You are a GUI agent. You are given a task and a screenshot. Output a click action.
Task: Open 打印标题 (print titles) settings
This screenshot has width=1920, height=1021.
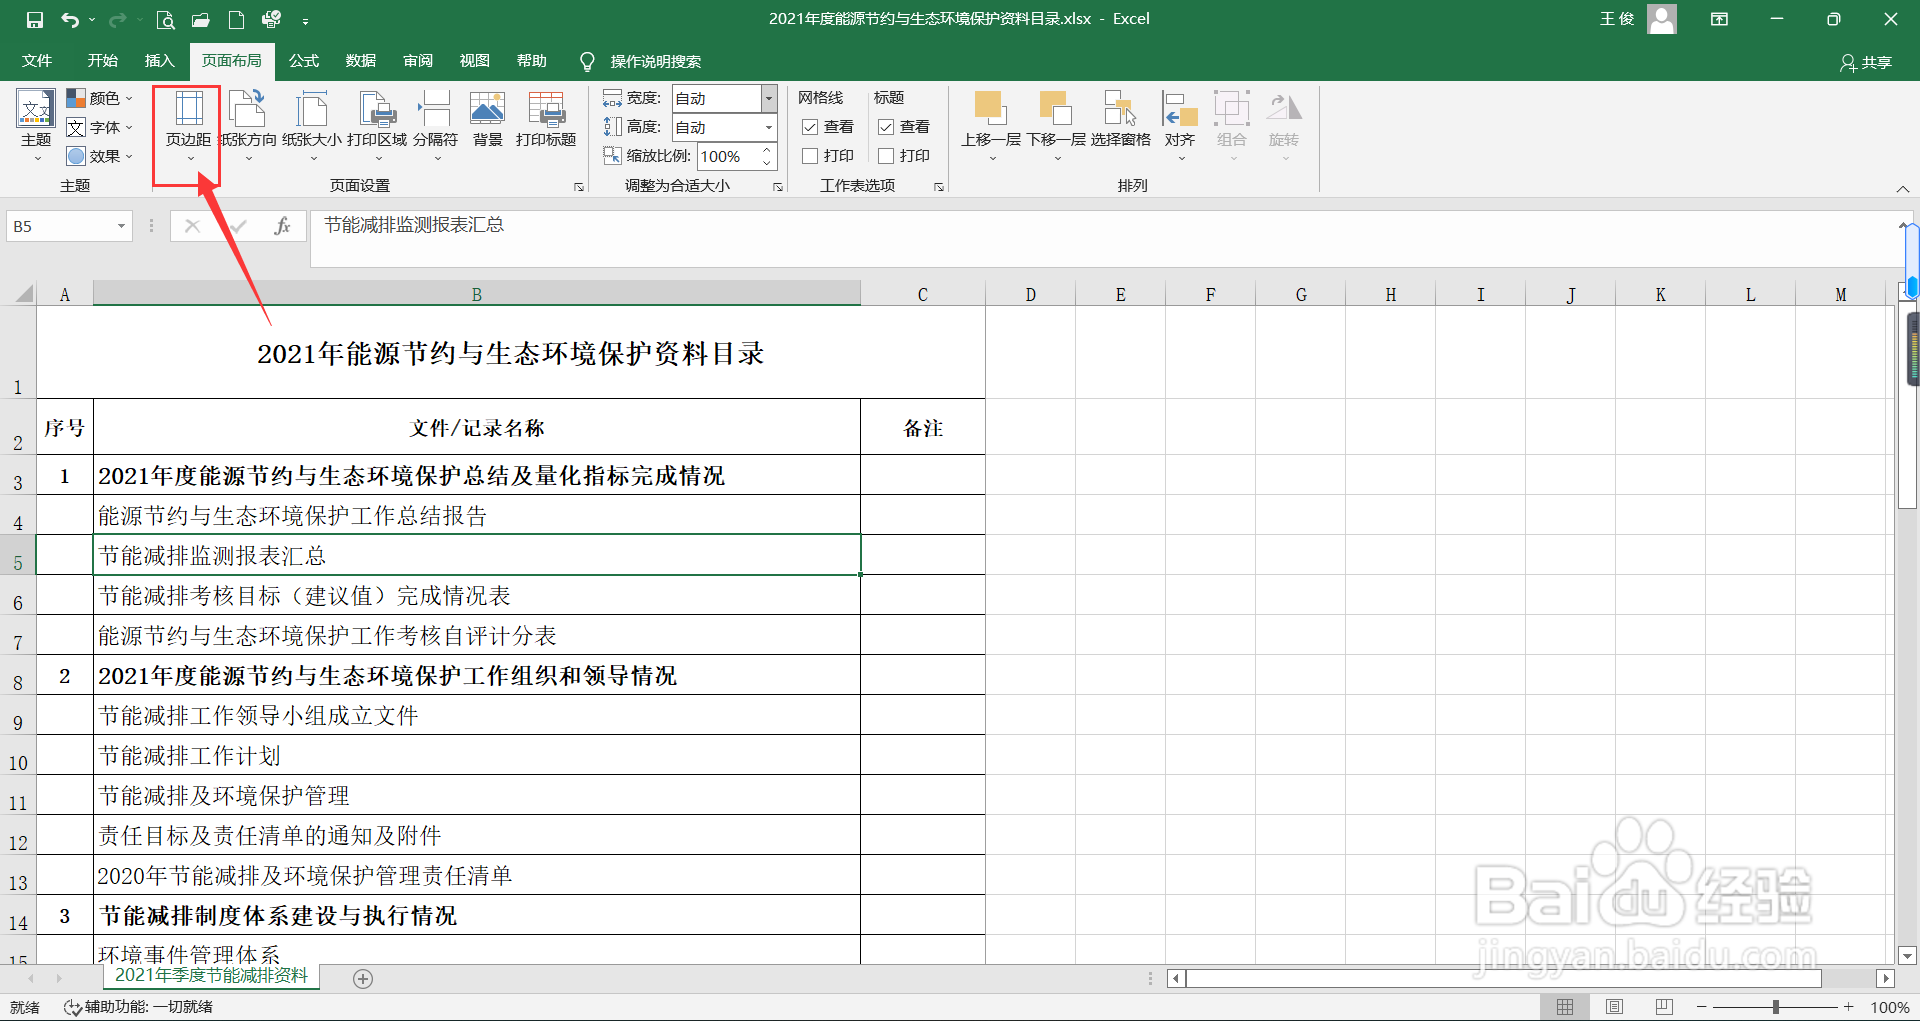point(545,120)
